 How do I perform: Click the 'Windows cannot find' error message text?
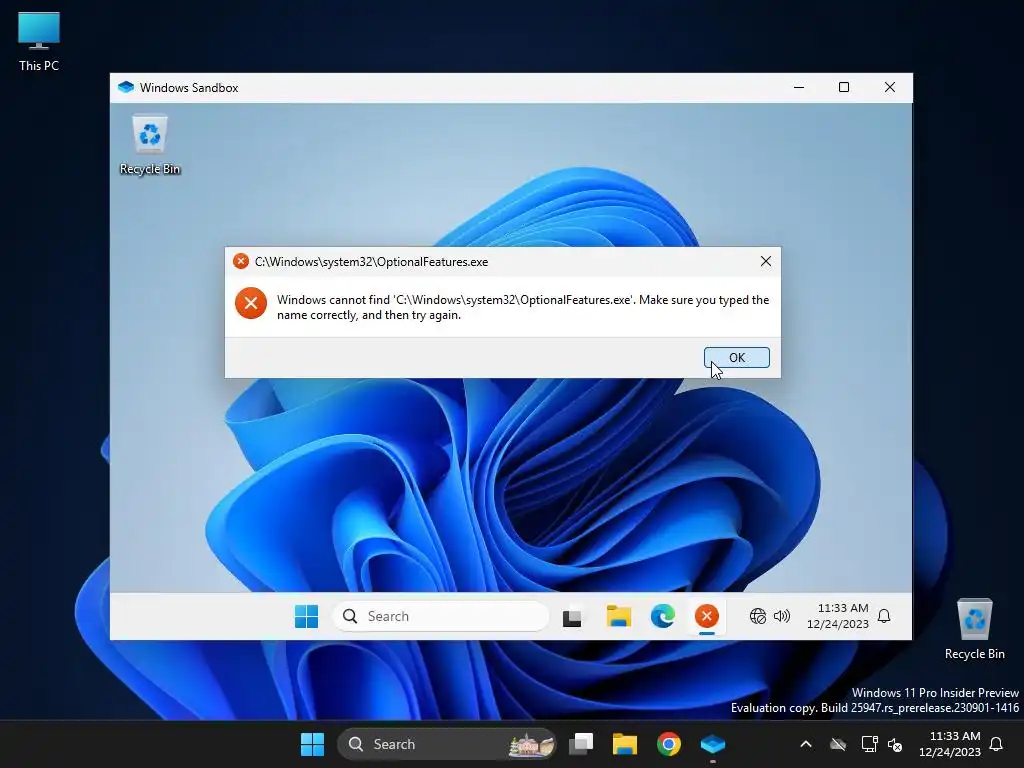[x=523, y=307]
